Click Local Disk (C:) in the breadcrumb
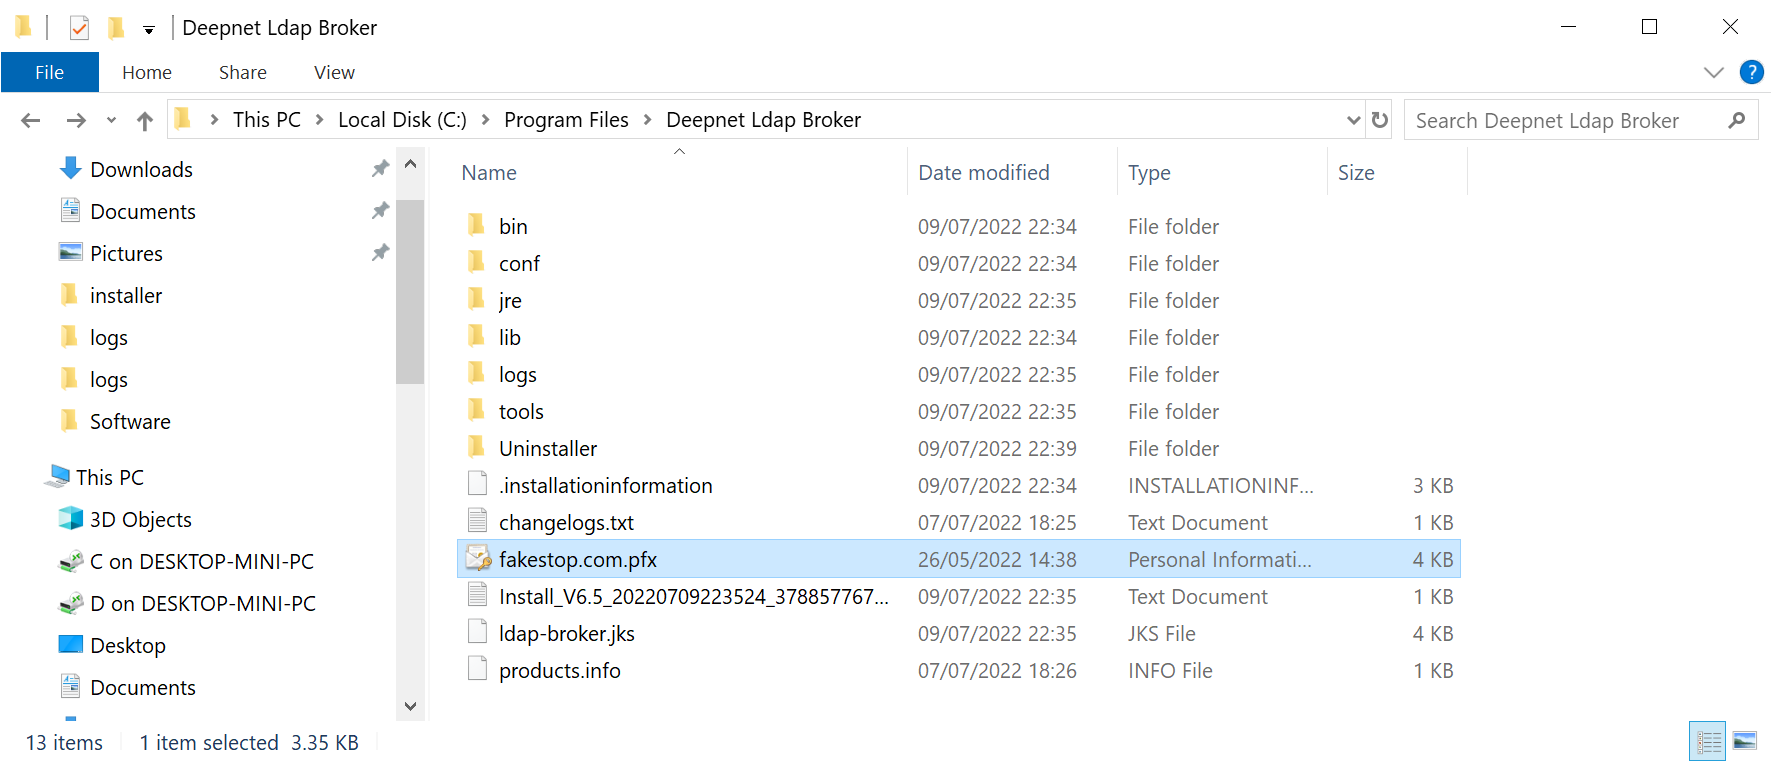 [402, 120]
